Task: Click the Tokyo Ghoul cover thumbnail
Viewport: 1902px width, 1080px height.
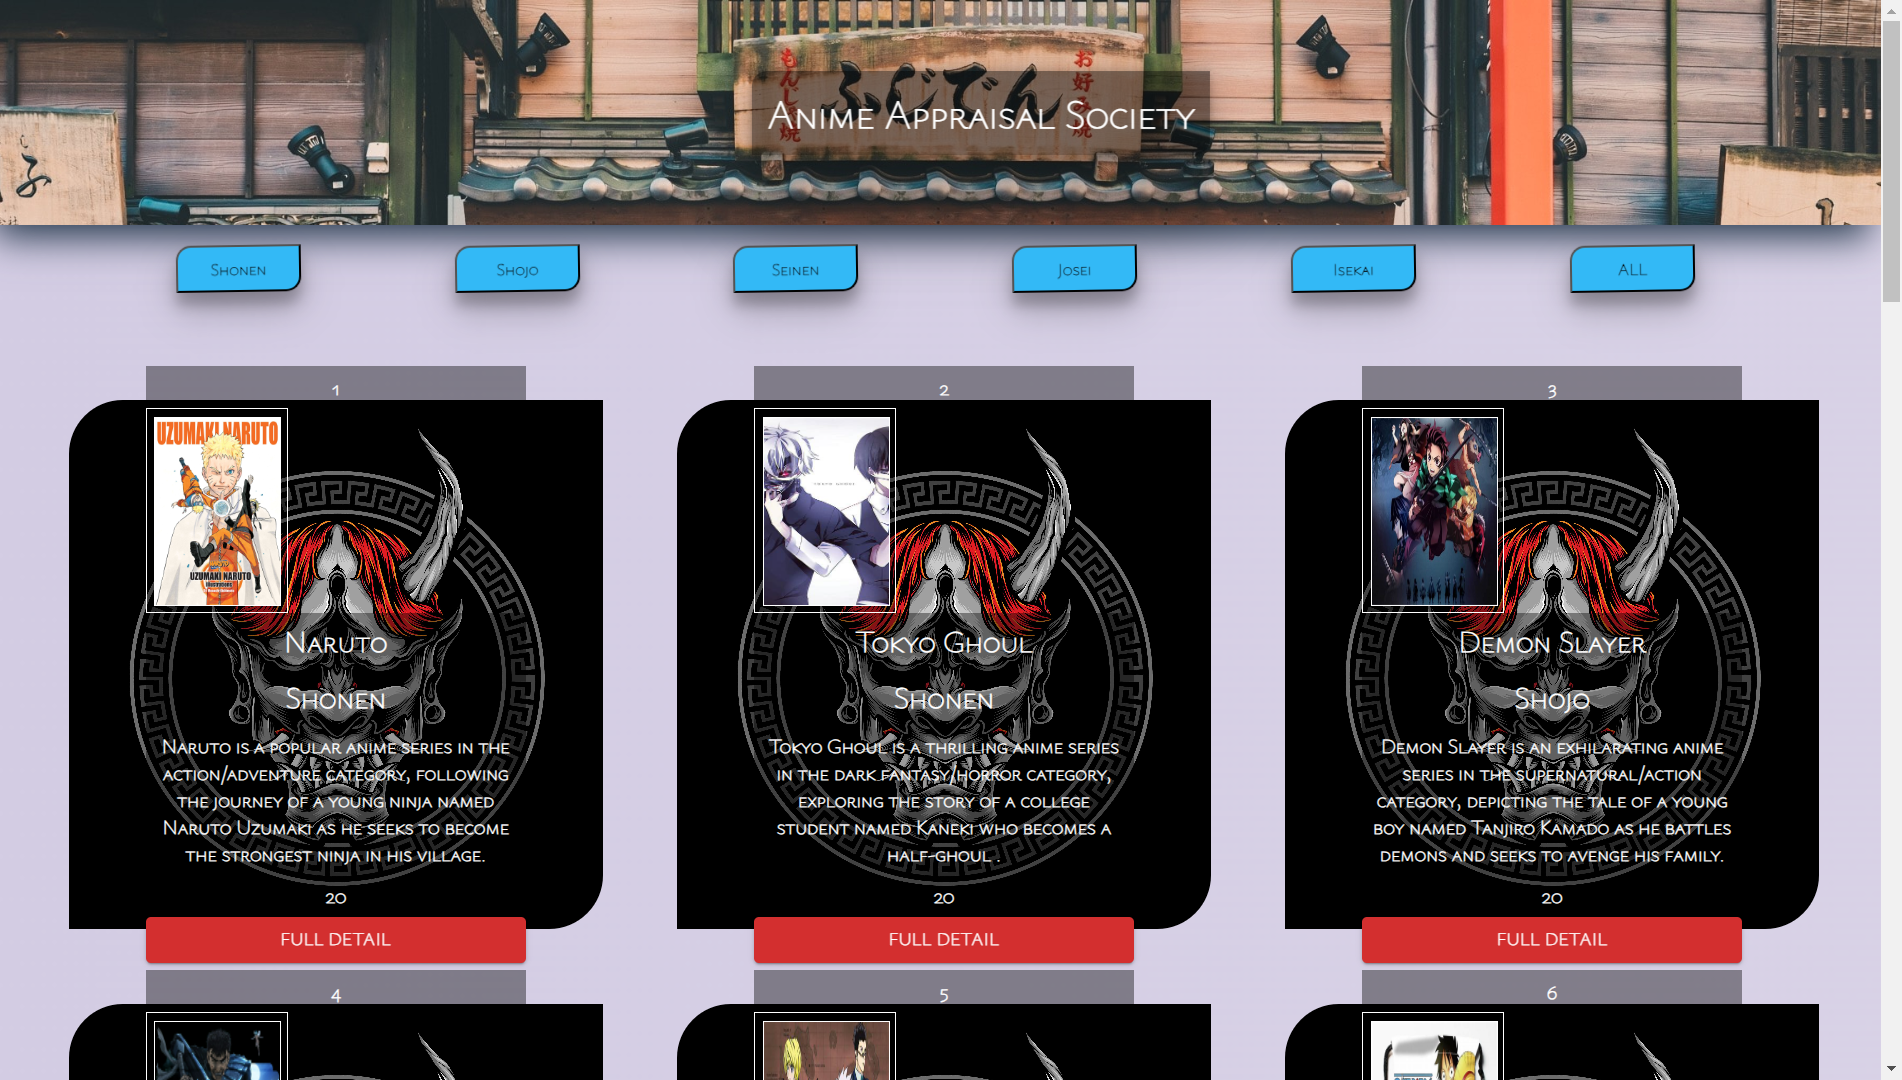Action: tap(825, 510)
